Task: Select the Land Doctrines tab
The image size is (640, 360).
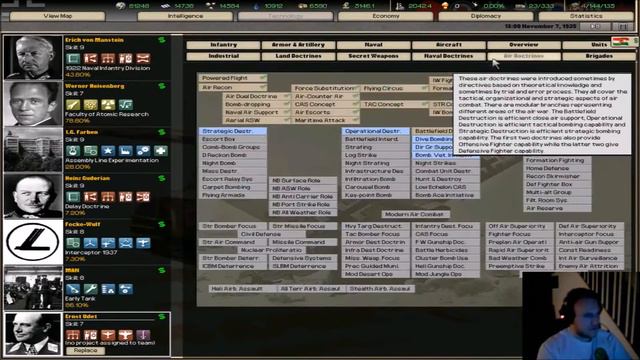Action: click(298, 56)
